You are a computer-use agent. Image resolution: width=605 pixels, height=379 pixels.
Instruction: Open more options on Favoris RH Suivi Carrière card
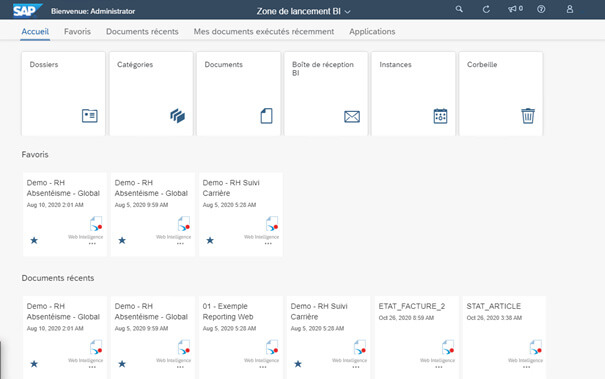[268, 244]
